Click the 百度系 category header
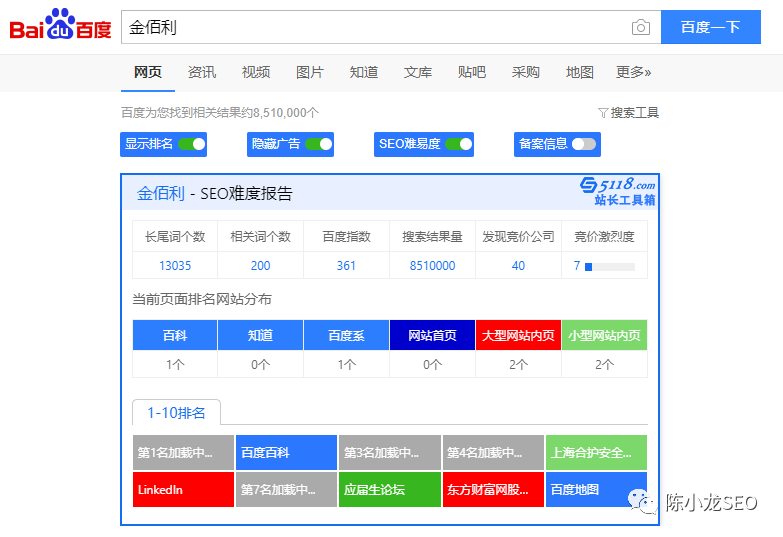The height and width of the screenshot is (537, 783). point(346,335)
